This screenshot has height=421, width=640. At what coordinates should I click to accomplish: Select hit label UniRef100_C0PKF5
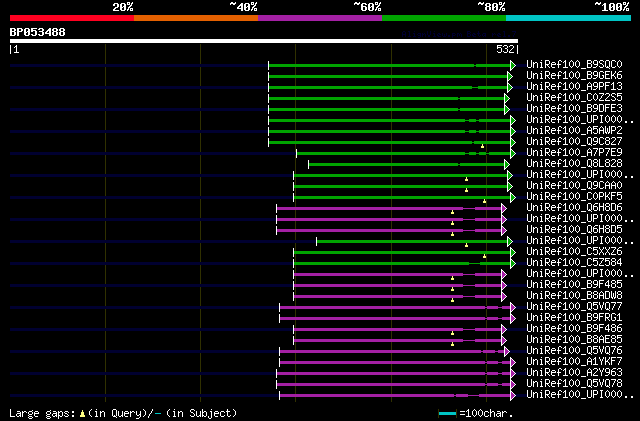point(574,197)
